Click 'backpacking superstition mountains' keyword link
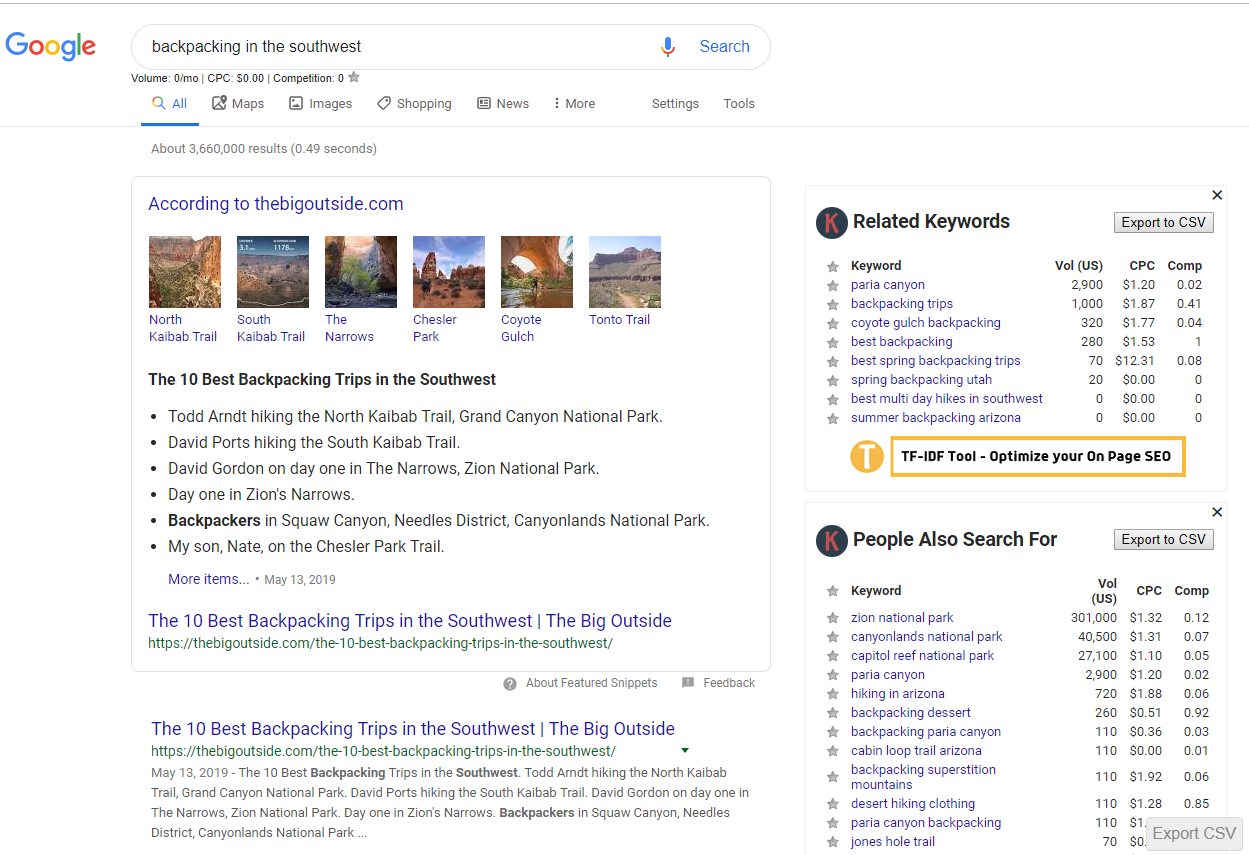Screen dimensions: 1249x855 (x=923, y=777)
